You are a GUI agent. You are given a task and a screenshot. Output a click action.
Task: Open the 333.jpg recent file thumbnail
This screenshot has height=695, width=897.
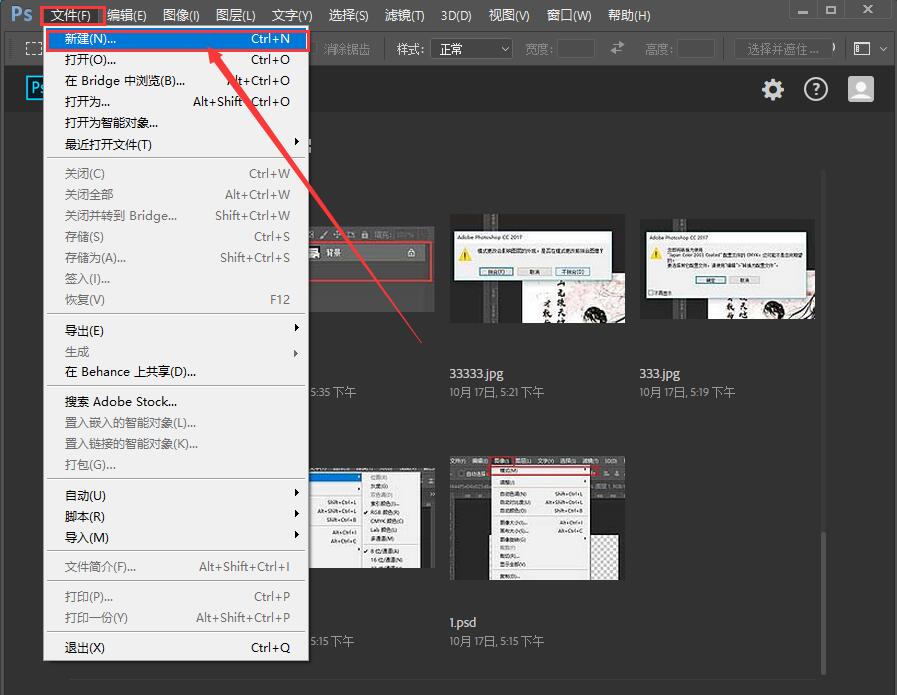pos(727,268)
